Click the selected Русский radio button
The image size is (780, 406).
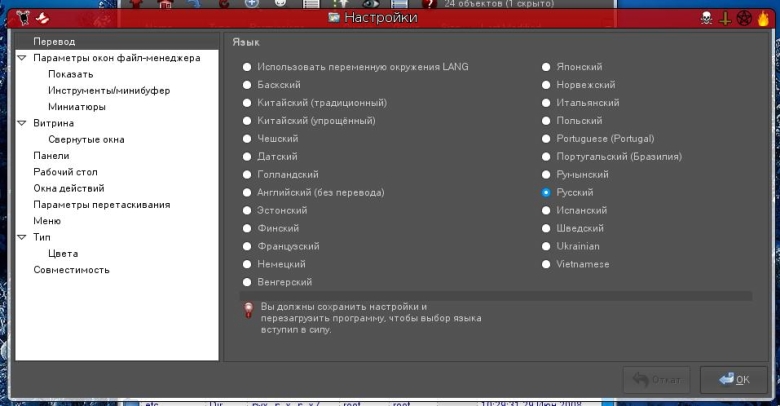(546, 192)
